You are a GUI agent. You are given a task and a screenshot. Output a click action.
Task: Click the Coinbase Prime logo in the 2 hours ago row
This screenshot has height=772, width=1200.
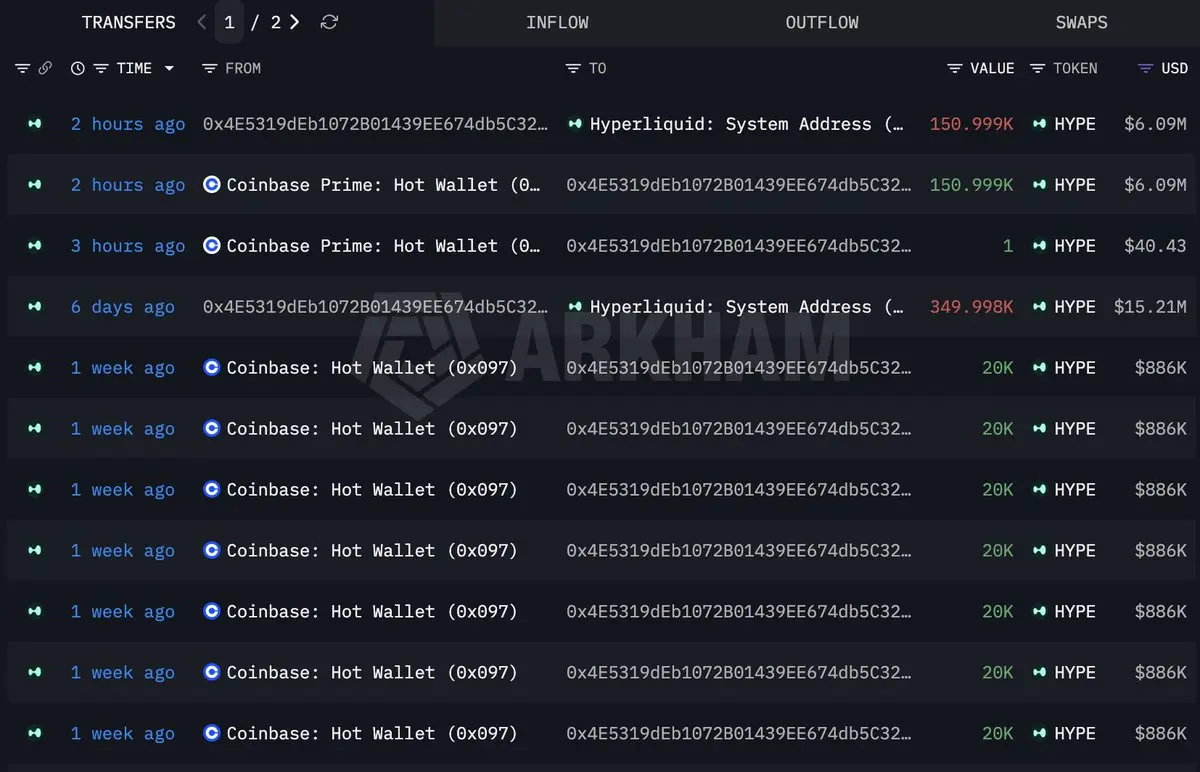[x=211, y=185]
